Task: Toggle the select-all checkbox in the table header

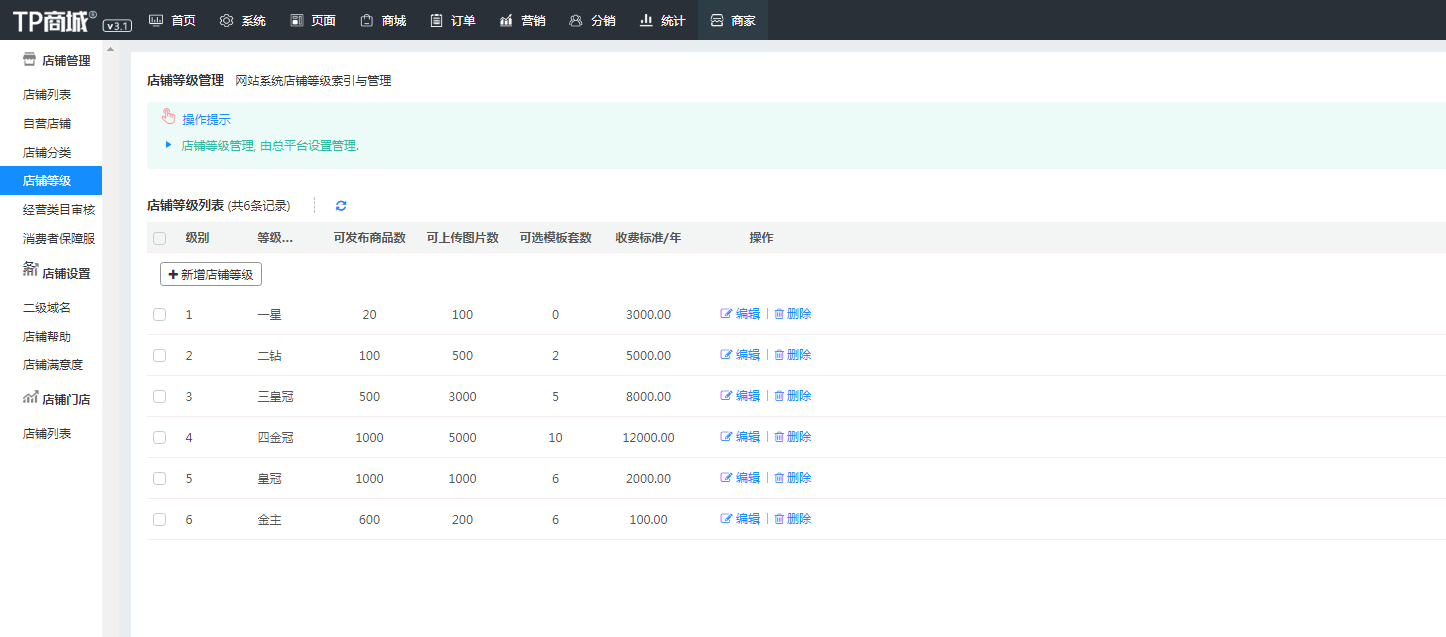Action: tap(159, 238)
